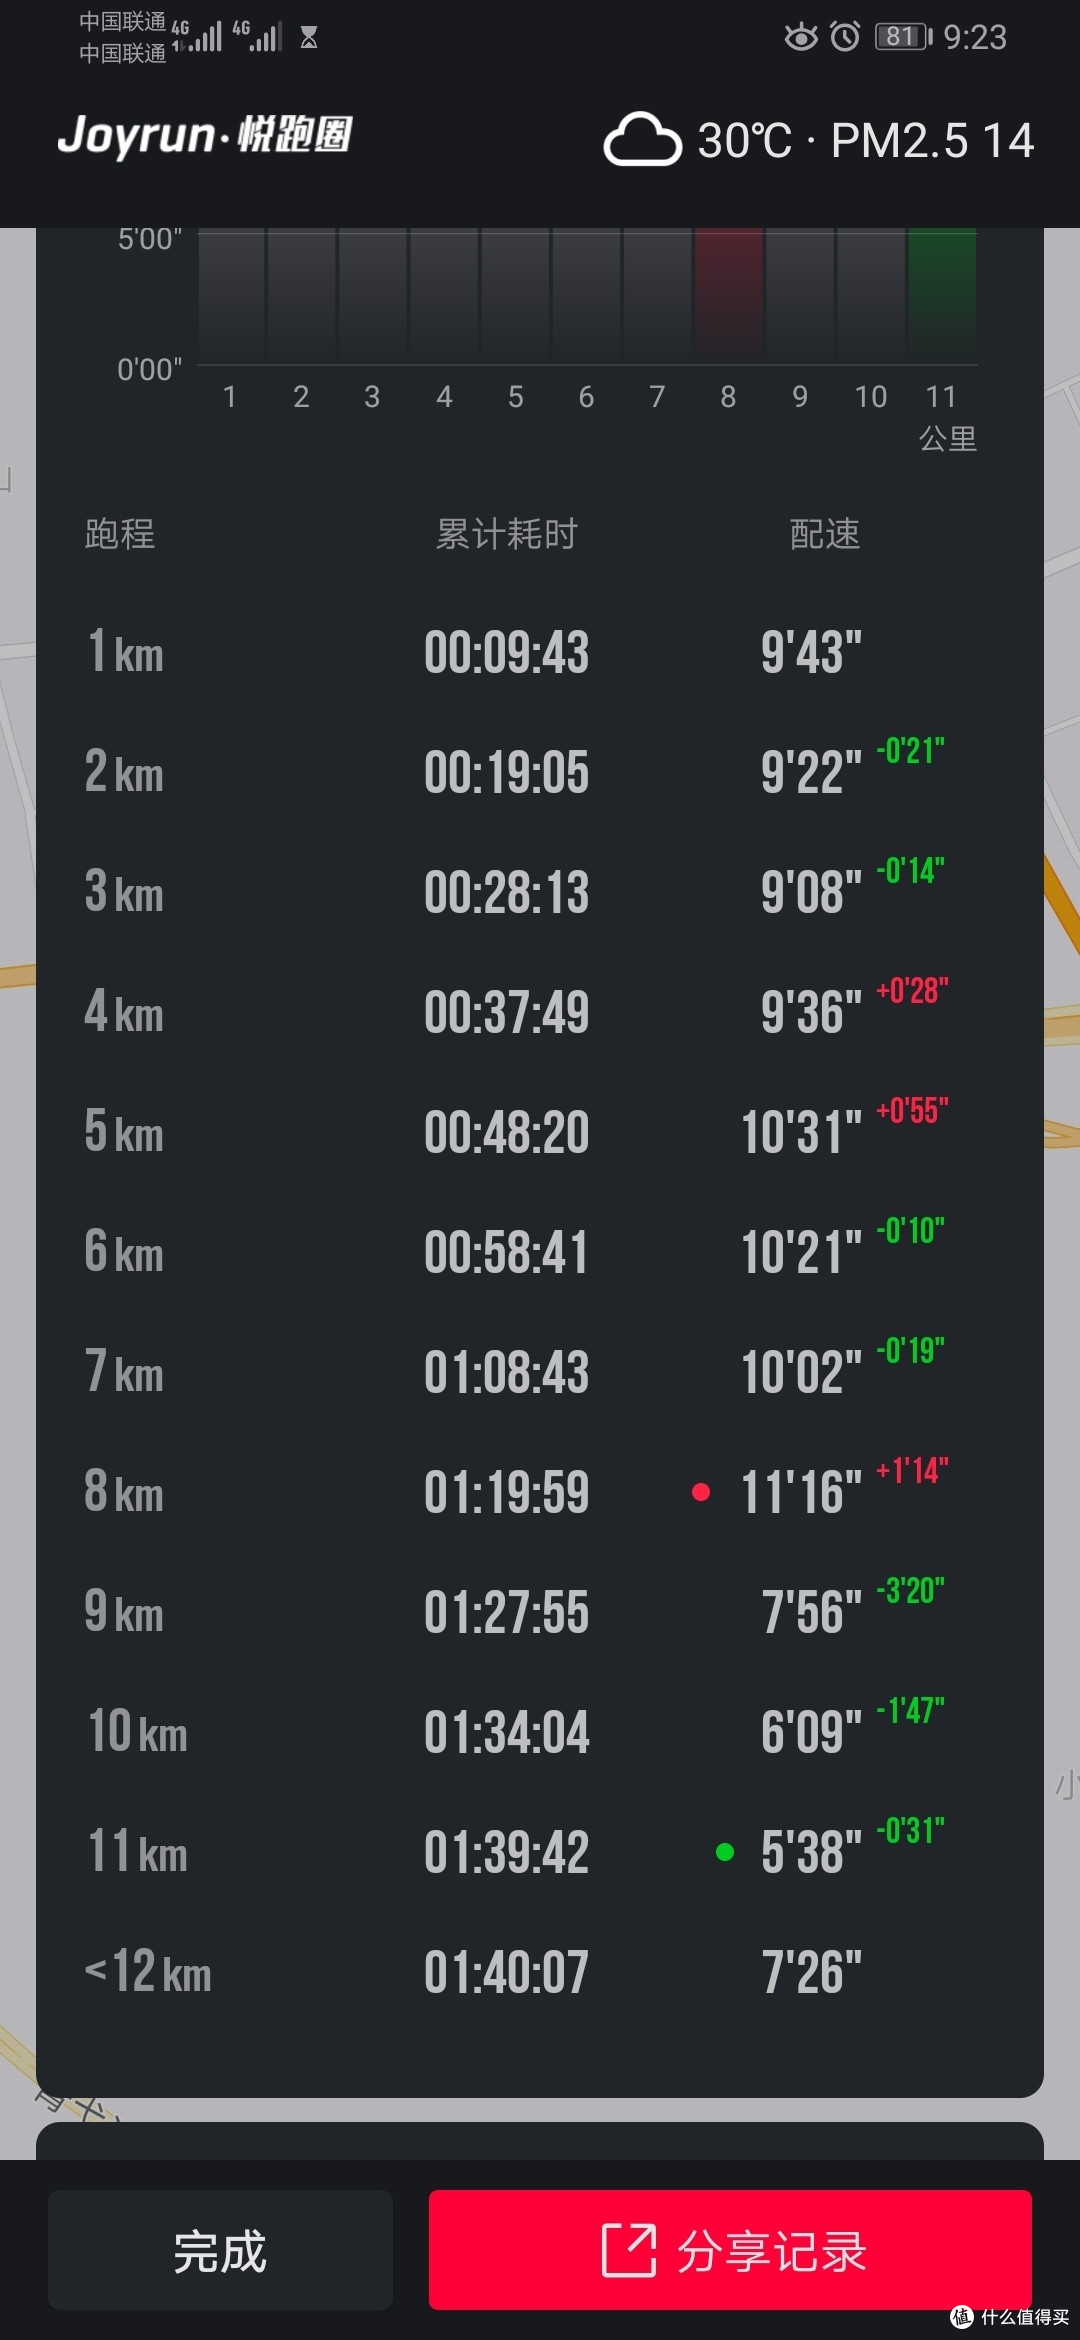Tap the eye comfort status icon
The width and height of the screenshot is (1080, 2340).
800,37
